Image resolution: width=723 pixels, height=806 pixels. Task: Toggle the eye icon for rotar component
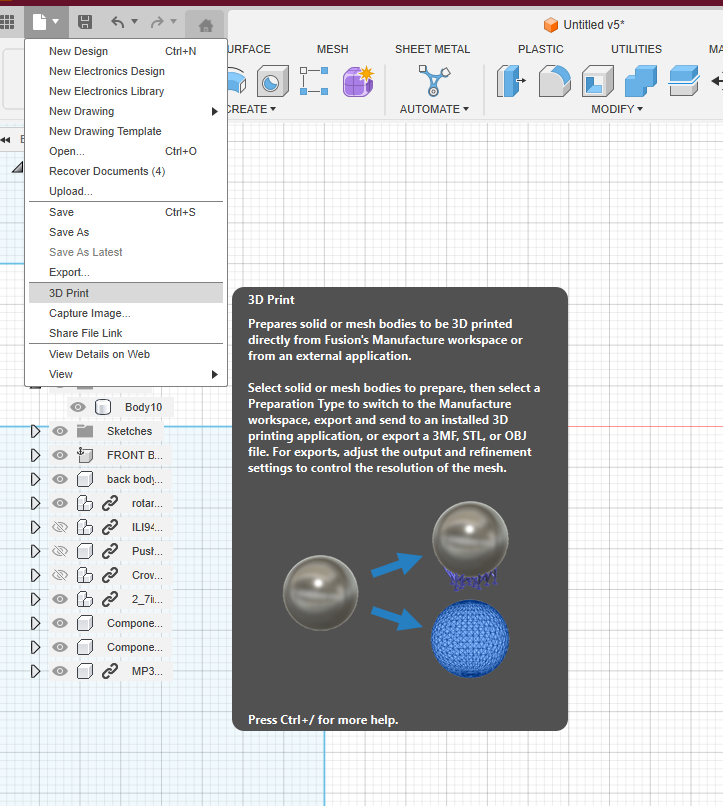60,503
